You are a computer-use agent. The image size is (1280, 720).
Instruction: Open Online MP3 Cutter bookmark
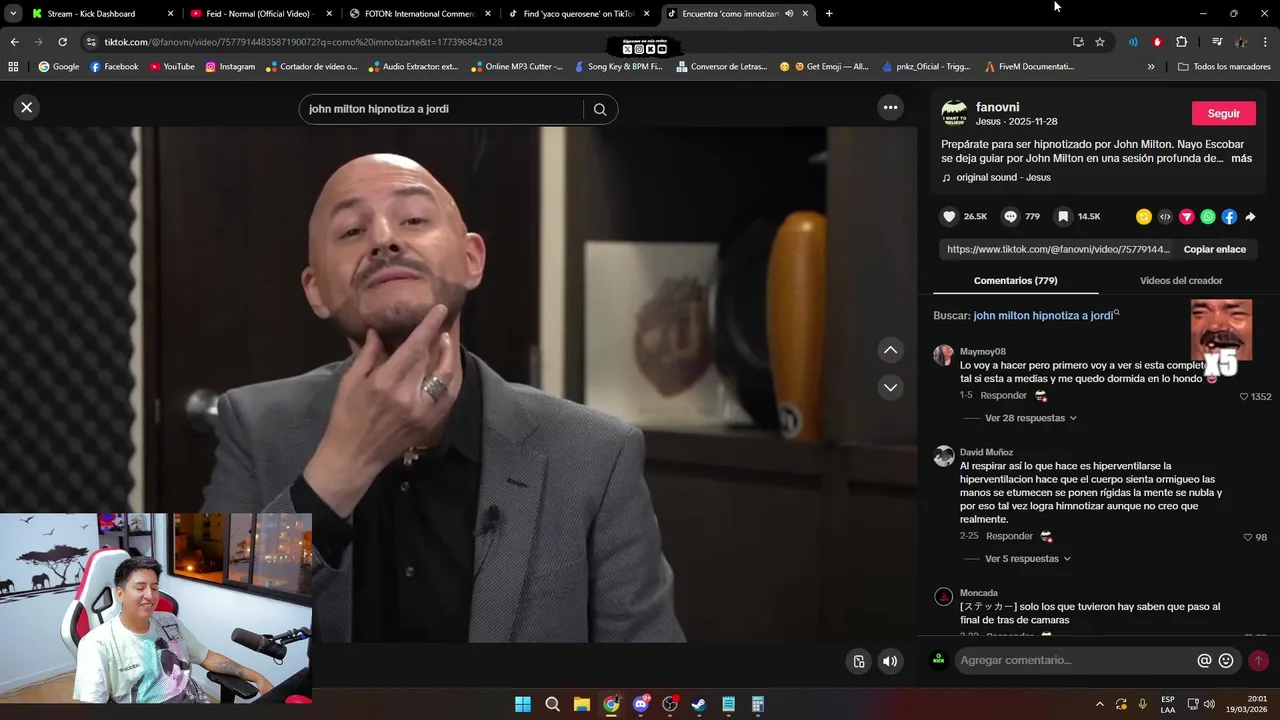coord(516,67)
